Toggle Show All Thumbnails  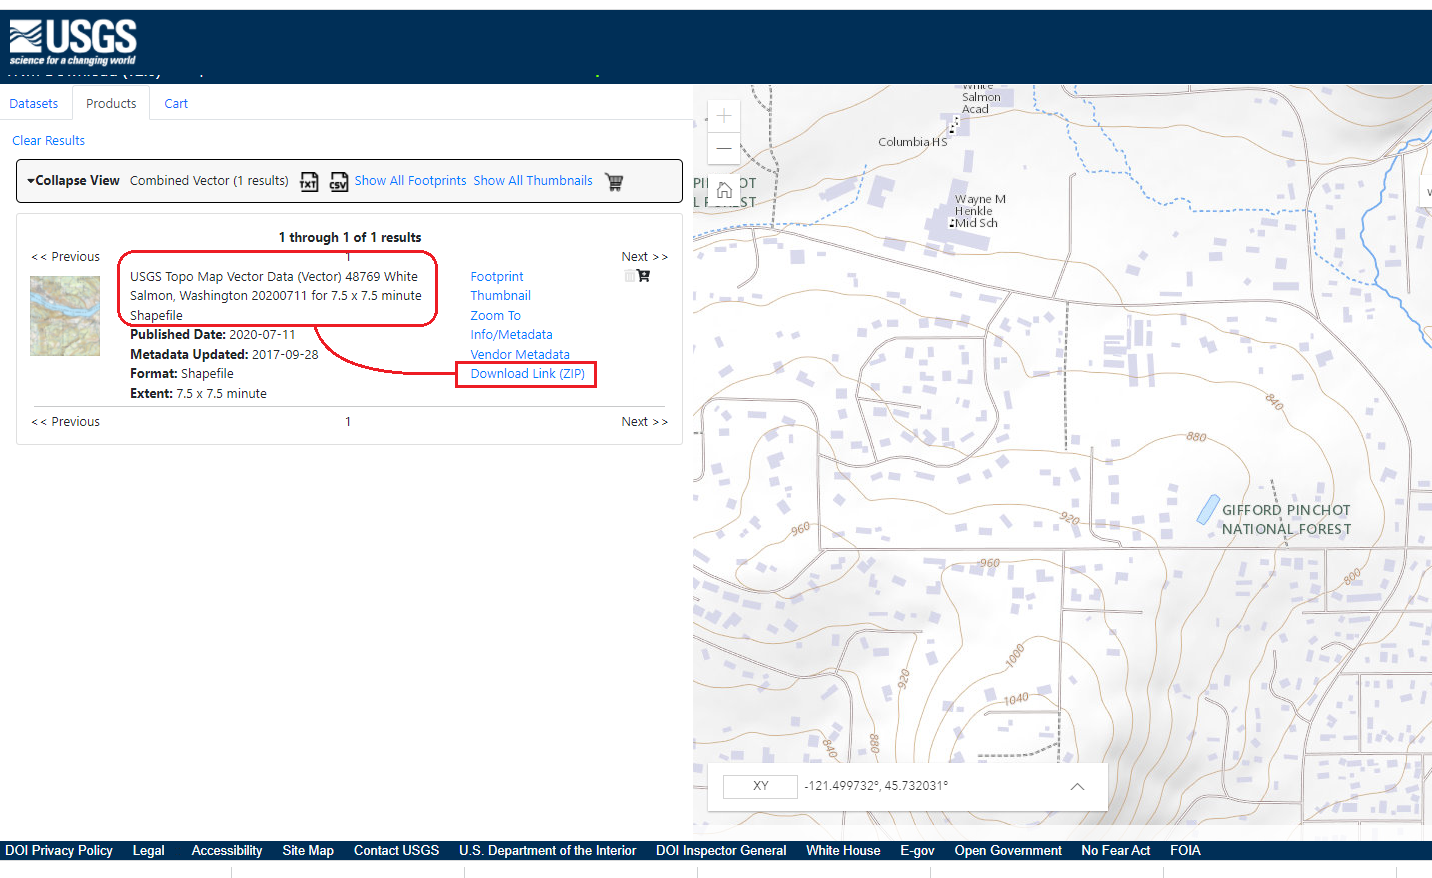tap(532, 180)
